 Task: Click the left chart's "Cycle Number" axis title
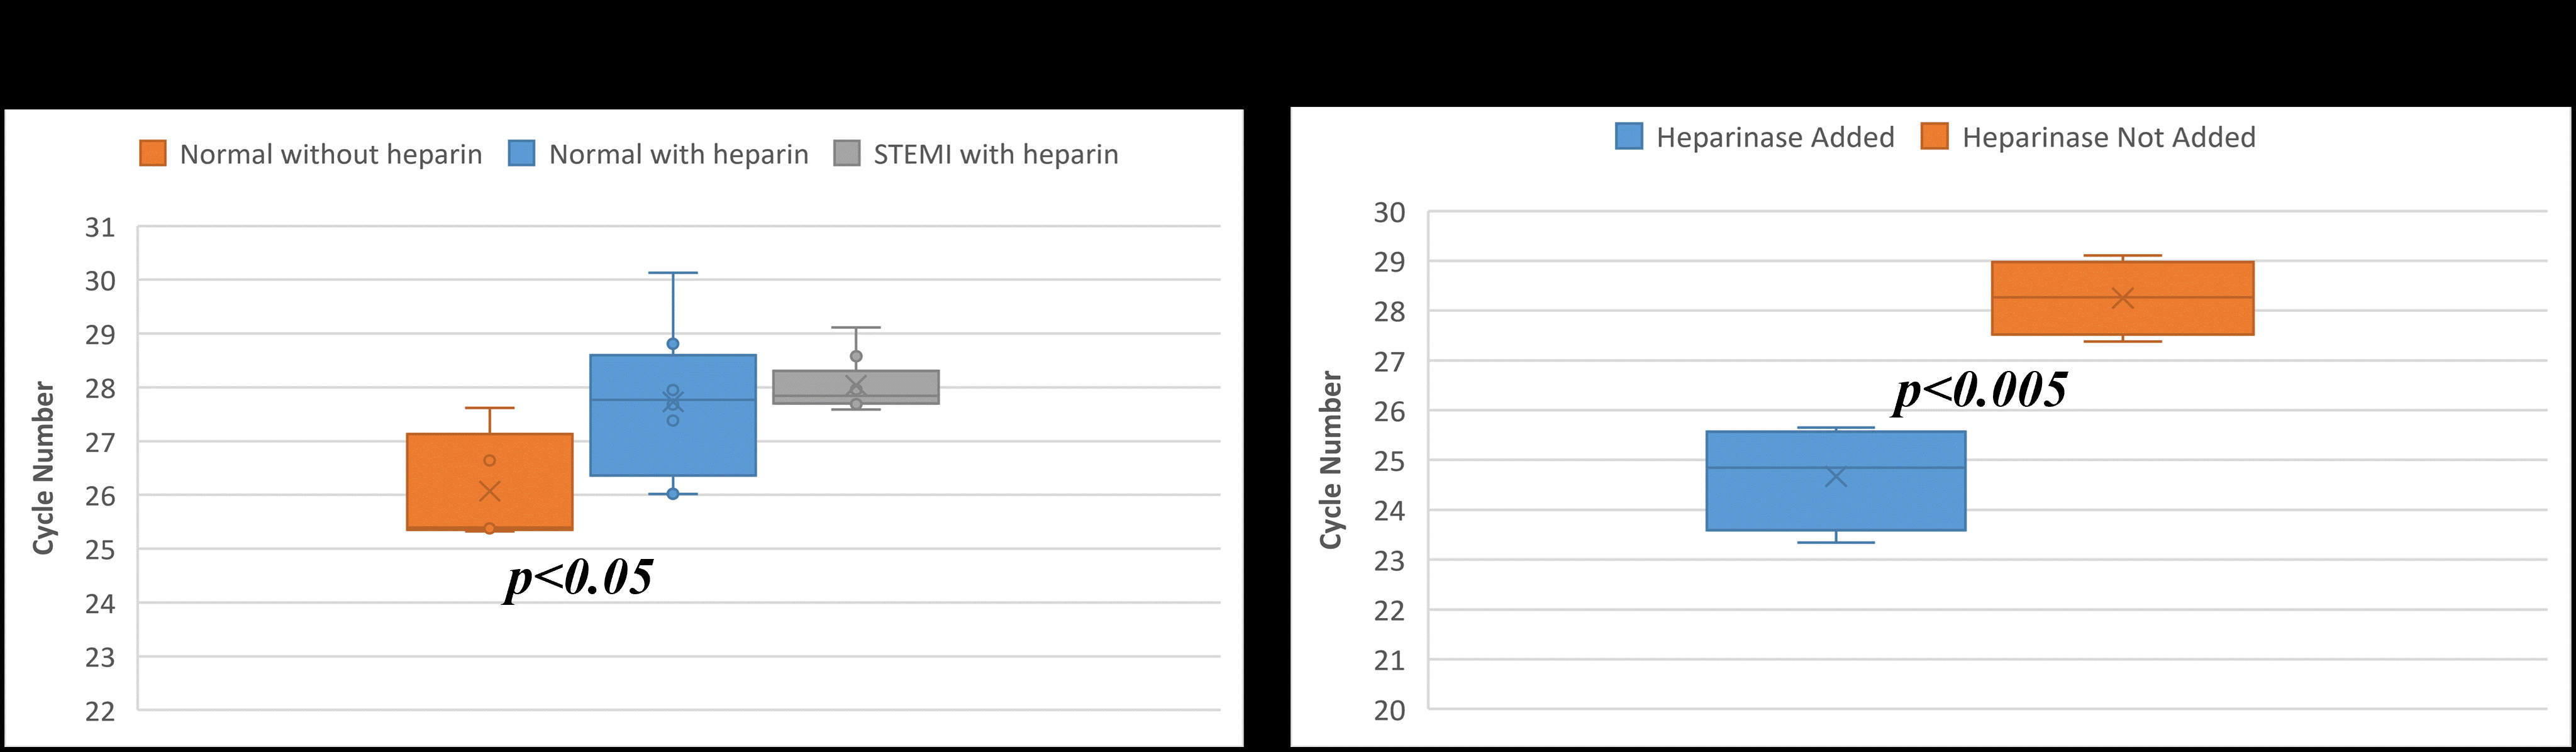click(43, 467)
